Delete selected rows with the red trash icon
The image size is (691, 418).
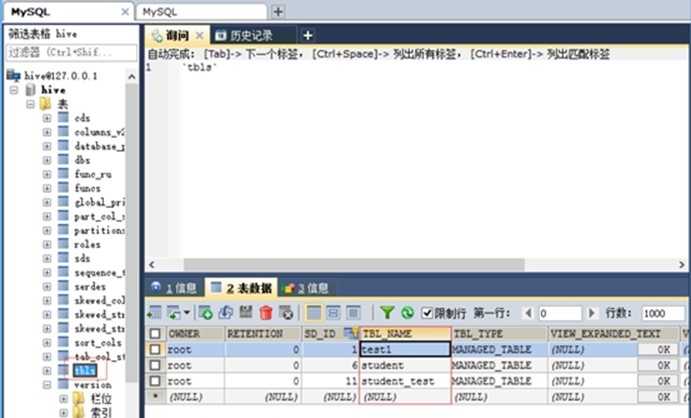coord(266,313)
